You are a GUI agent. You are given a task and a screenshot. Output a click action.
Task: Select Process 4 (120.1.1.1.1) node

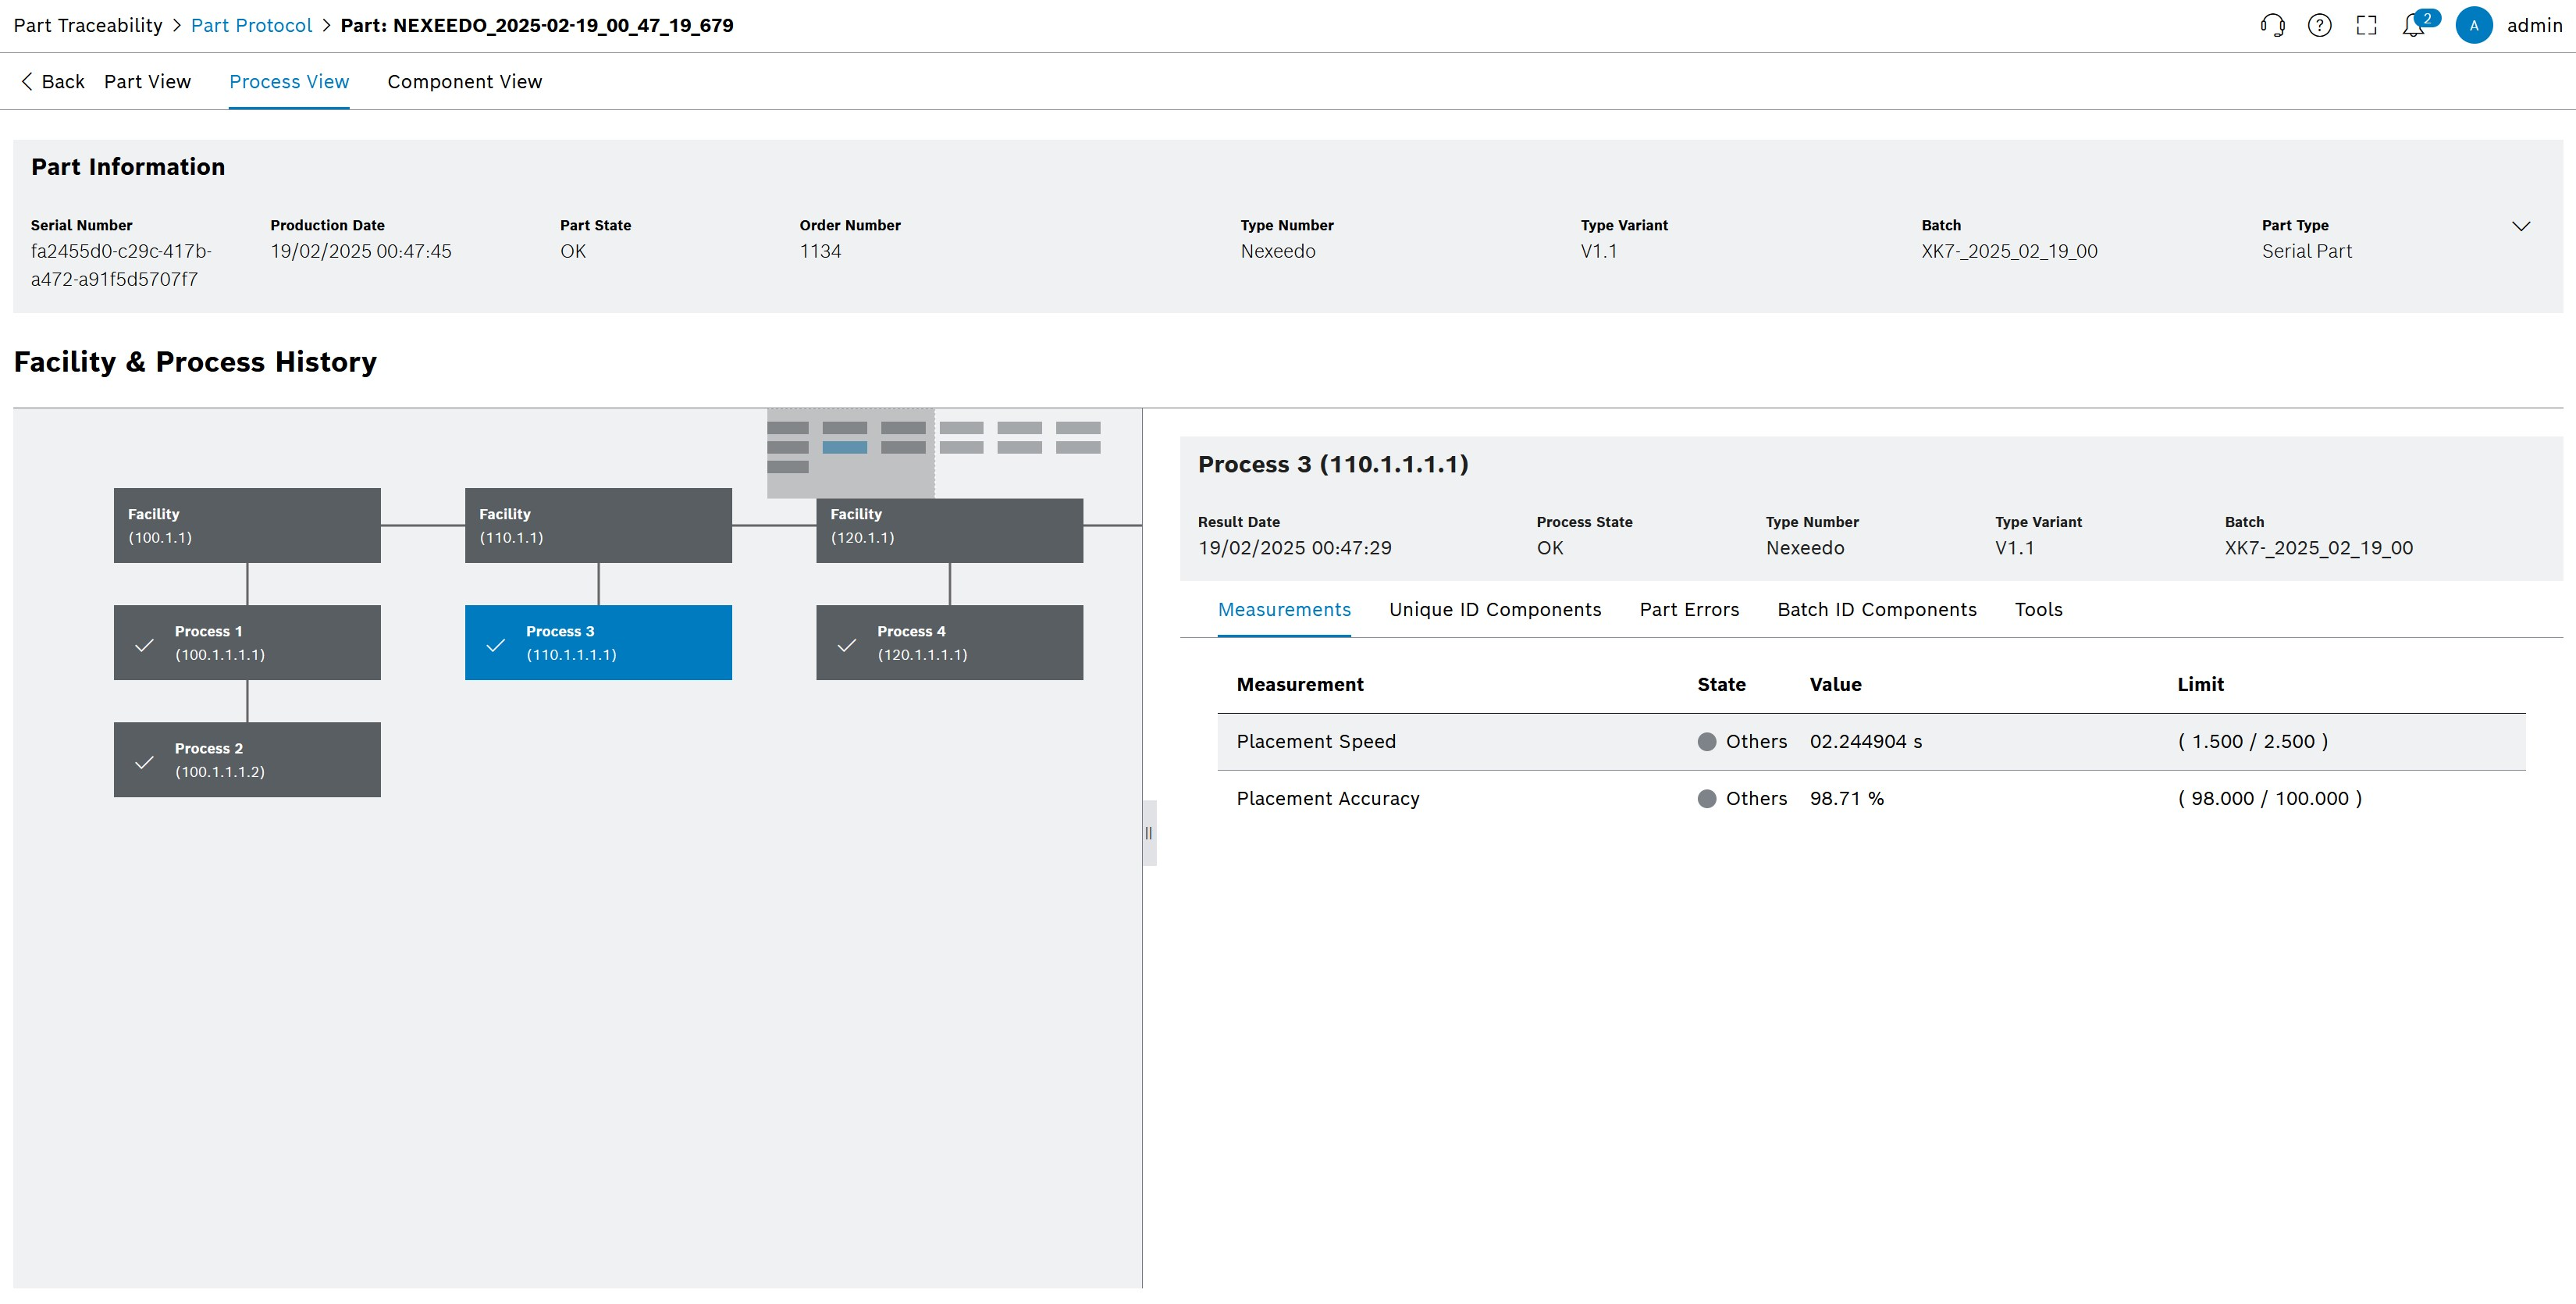(x=949, y=642)
